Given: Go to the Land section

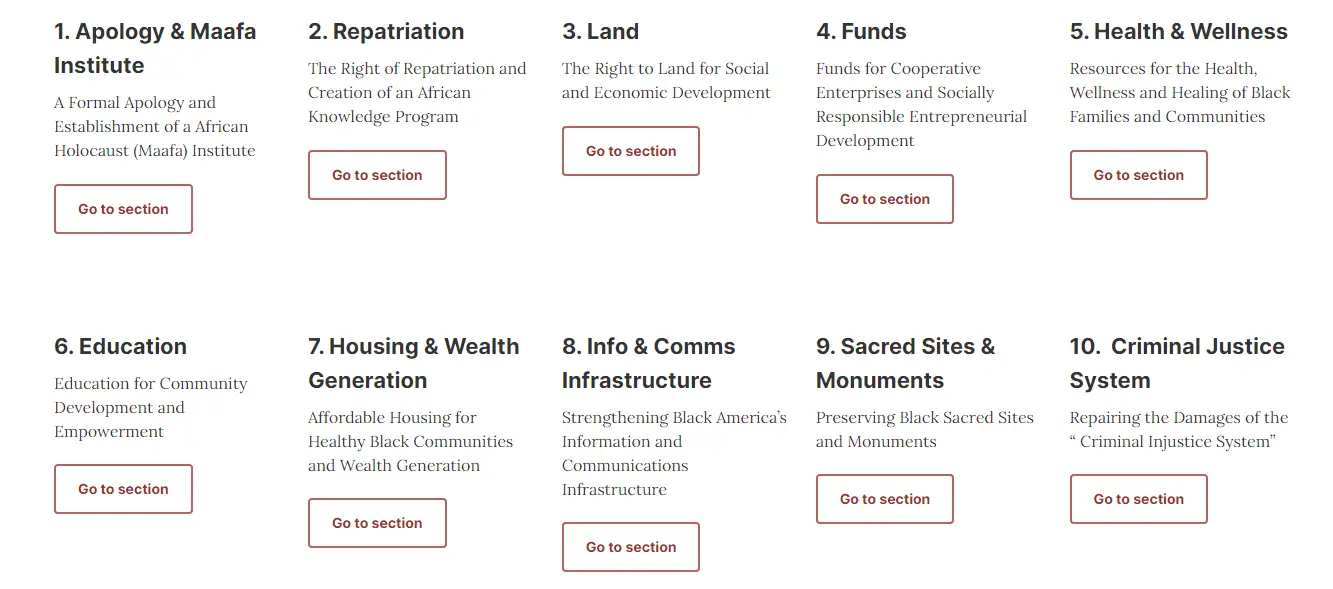Looking at the screenshot, I should point(631,151).
